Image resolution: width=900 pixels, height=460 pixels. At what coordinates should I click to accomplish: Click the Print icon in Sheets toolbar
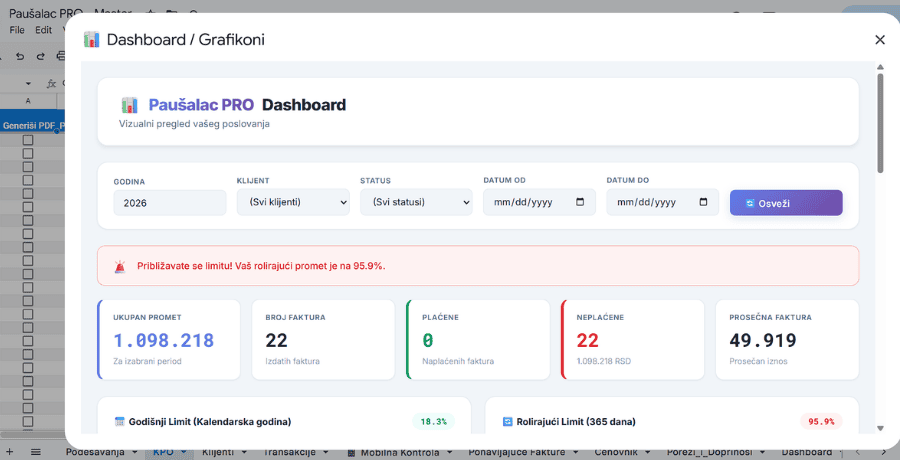pyautogui.click(x=61, y=56)
